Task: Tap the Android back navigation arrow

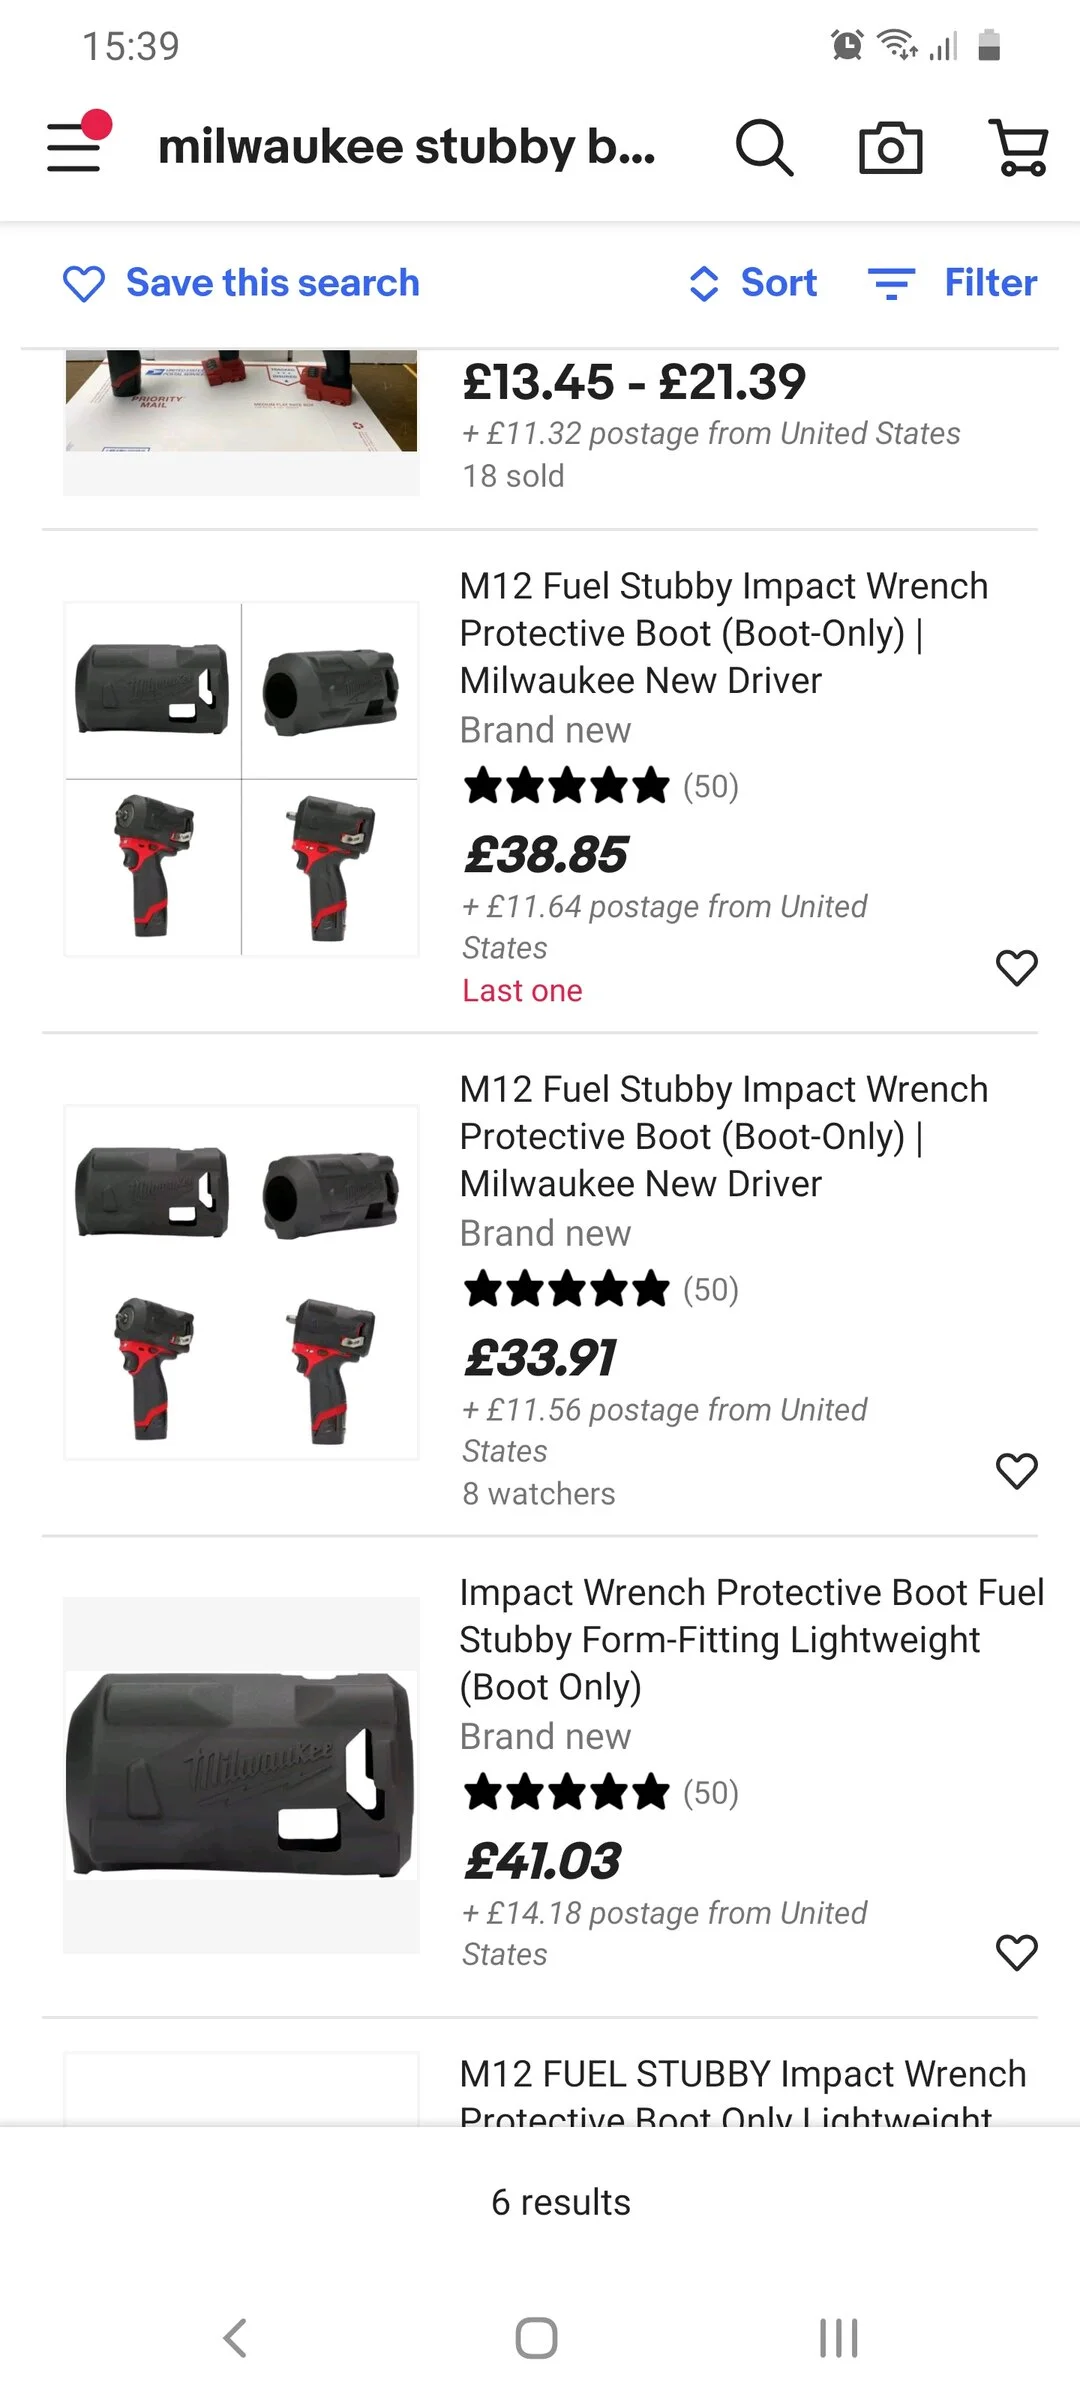Action: [x=235, y=2338]
